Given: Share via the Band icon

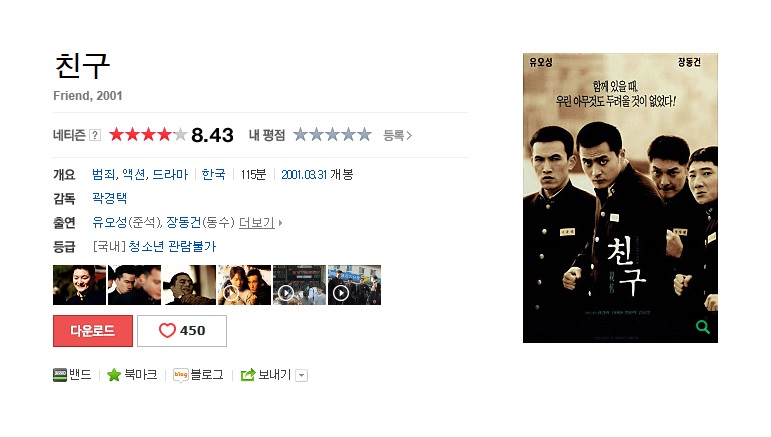Looking at the screenshot, I should tap(59, 375).
